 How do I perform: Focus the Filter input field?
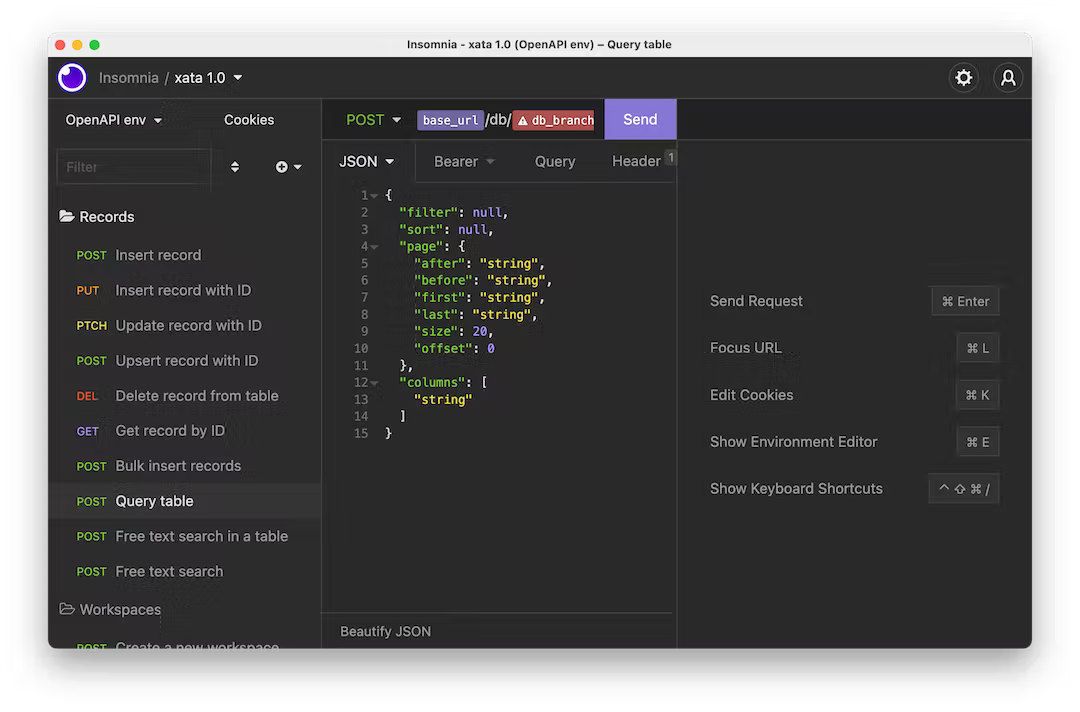134,167
